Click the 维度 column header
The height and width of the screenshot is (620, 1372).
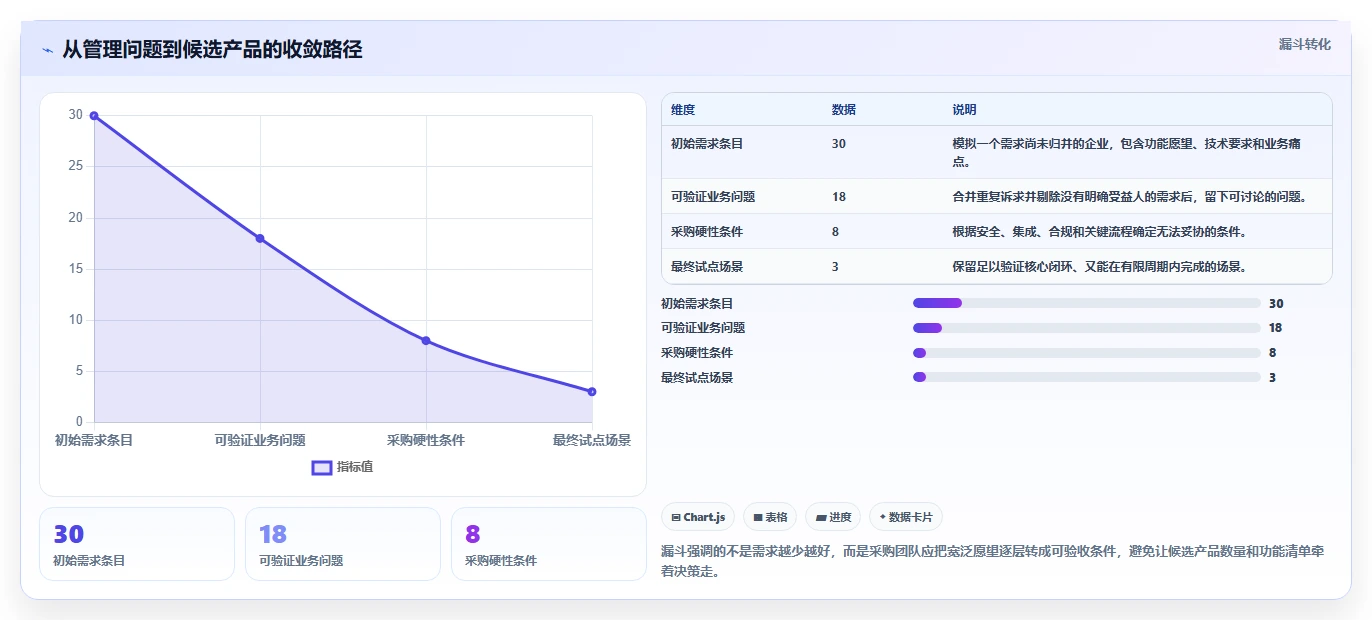(683, 110)
